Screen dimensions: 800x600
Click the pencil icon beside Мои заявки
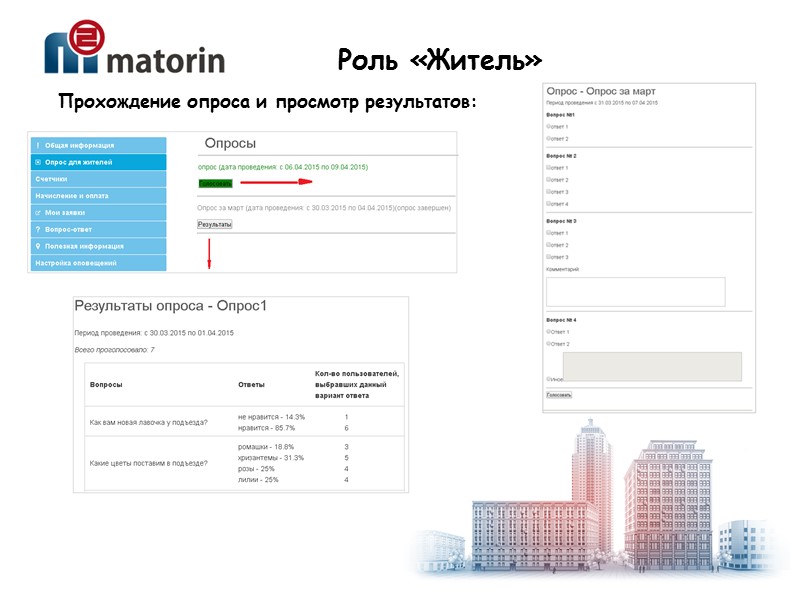click(x=38, y=213)
